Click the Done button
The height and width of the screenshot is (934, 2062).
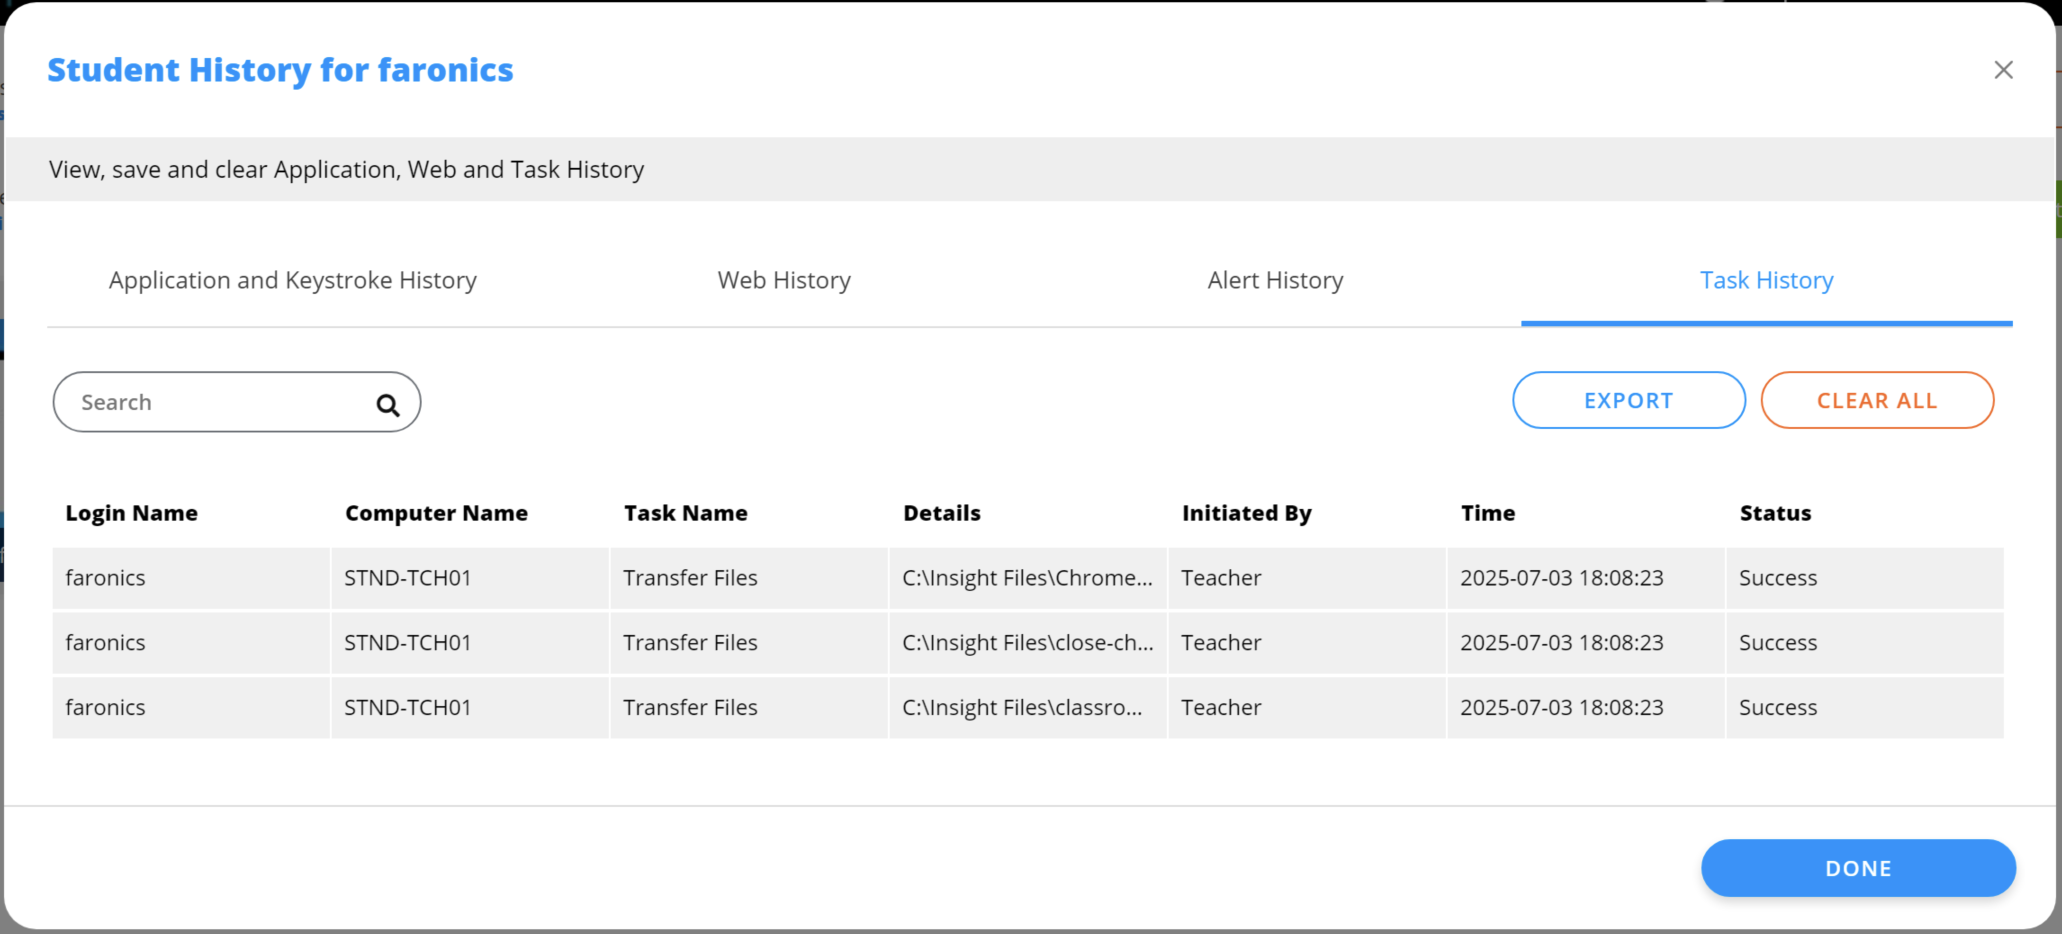(1857, 868)
